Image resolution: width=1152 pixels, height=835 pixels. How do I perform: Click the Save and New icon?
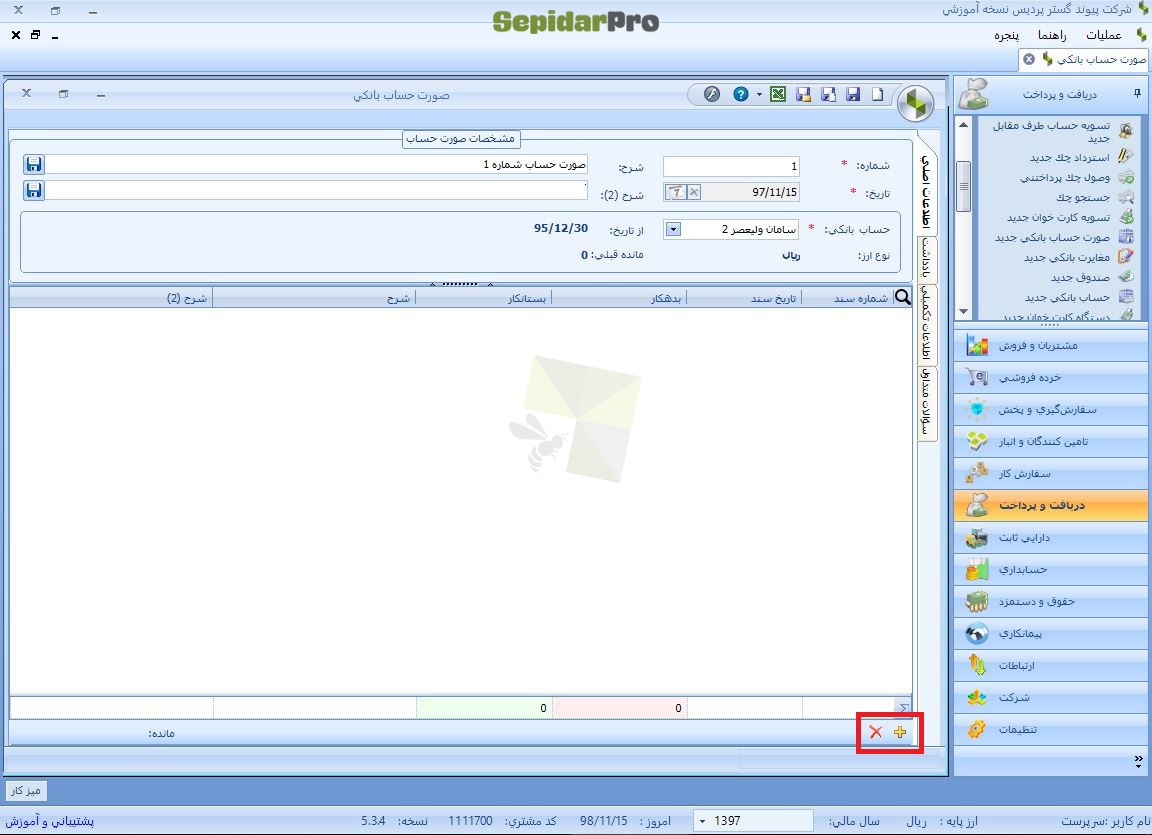pyautogui.click(x=828, y=94)
